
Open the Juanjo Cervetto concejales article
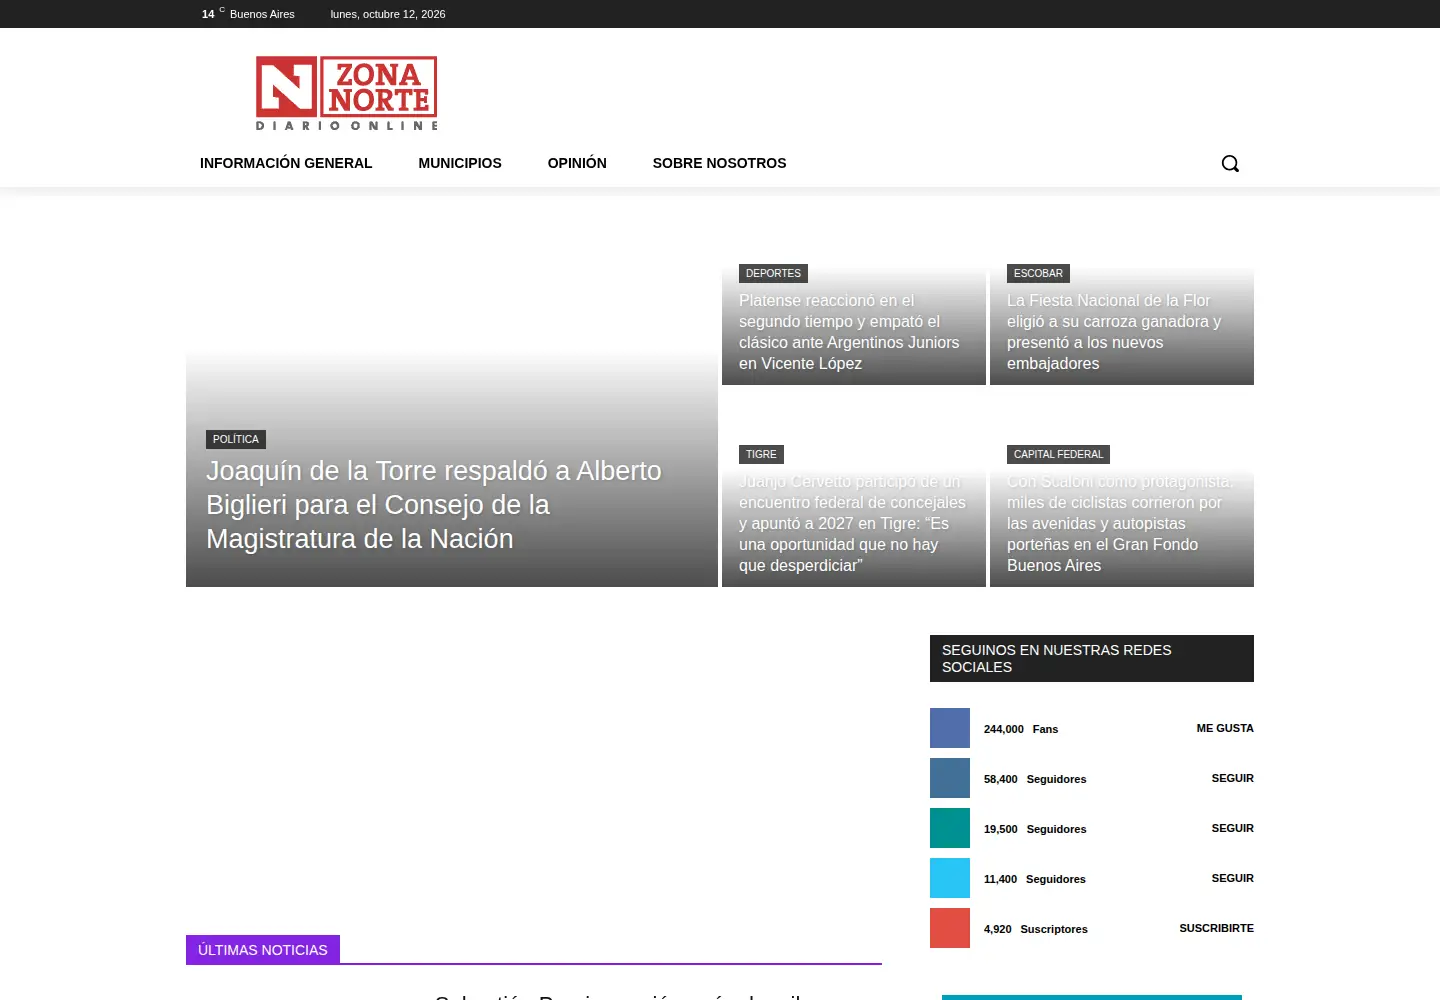[x=853, y=523]
